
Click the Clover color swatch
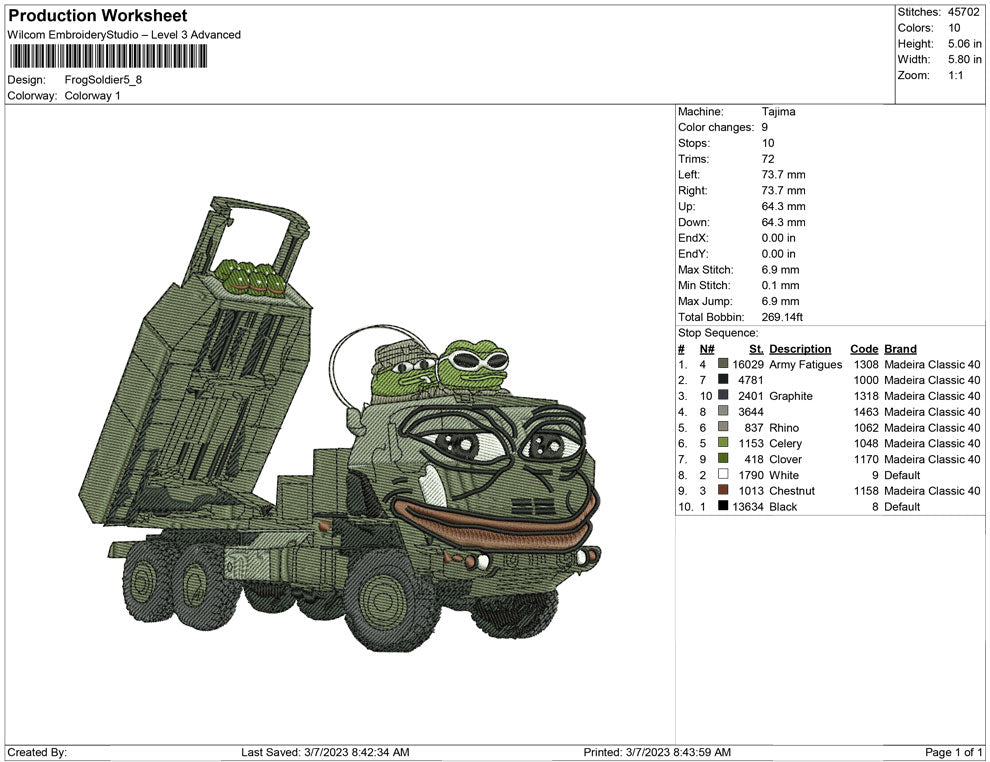(723, 459)
